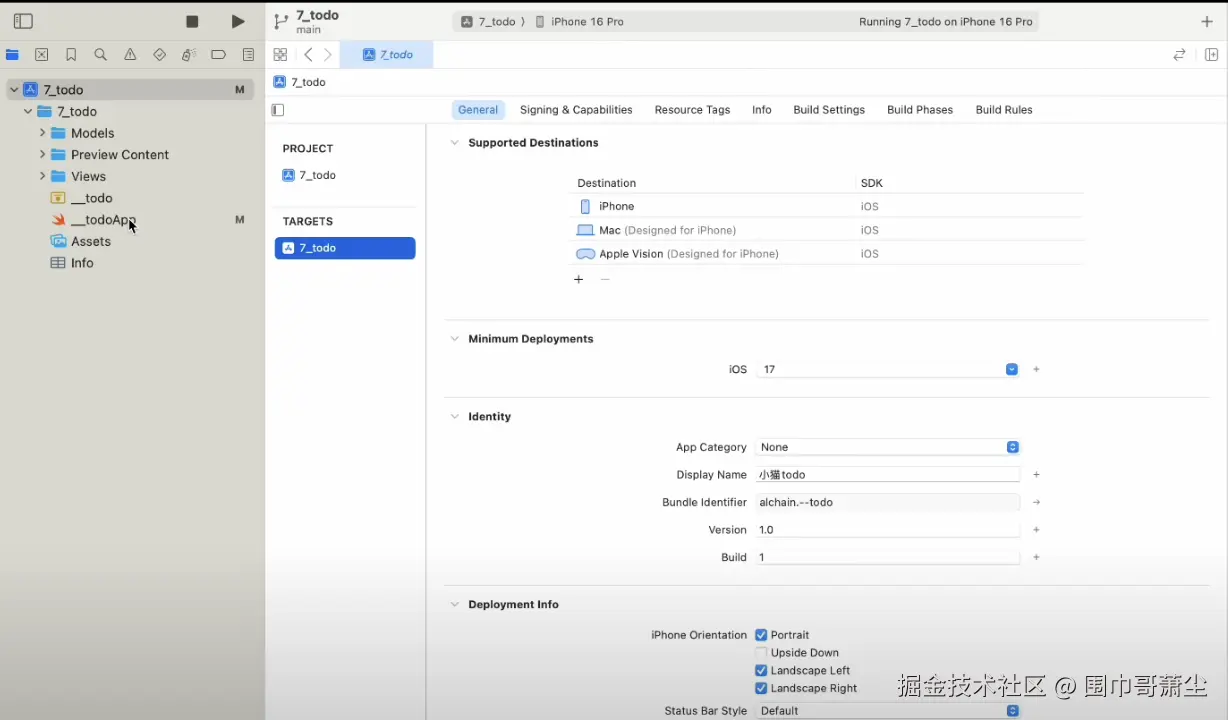The height and width of the screenshot is (720, 1228).
Task: Switch to Resource Tags tab
Action: click(x=692, y=110)
